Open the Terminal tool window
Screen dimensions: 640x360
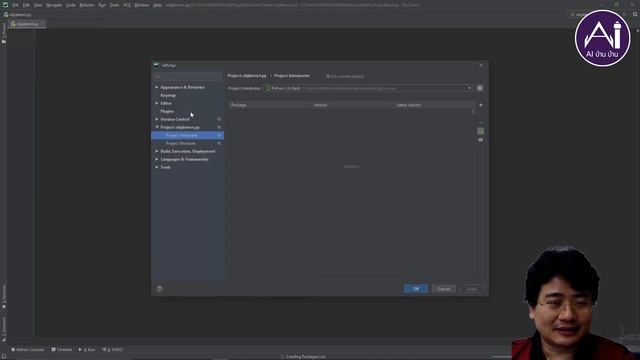point(62,350)
